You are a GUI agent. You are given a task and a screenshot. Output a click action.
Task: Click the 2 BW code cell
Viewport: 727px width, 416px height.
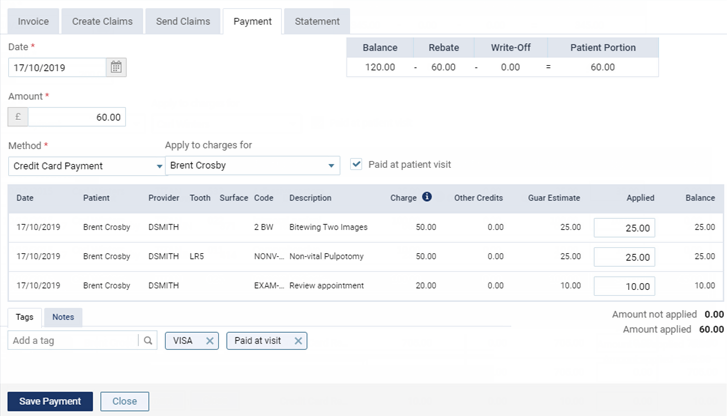point(263,227)
